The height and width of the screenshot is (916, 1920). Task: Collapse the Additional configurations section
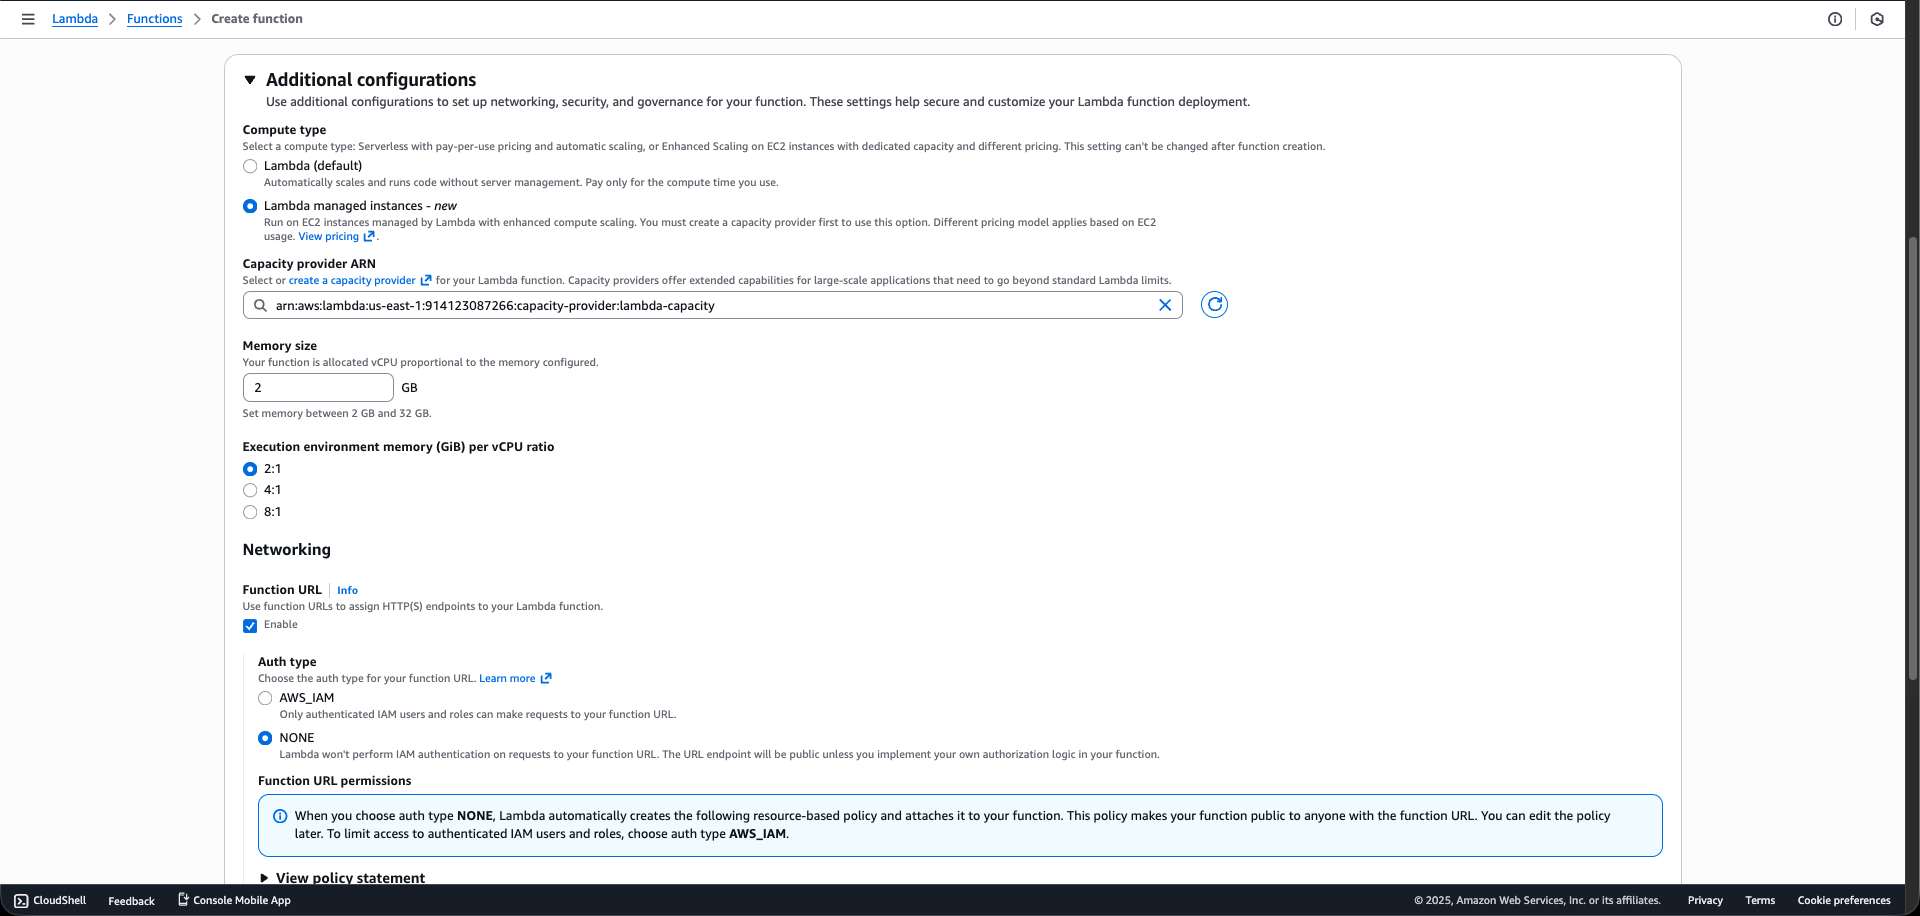(250, 80)
